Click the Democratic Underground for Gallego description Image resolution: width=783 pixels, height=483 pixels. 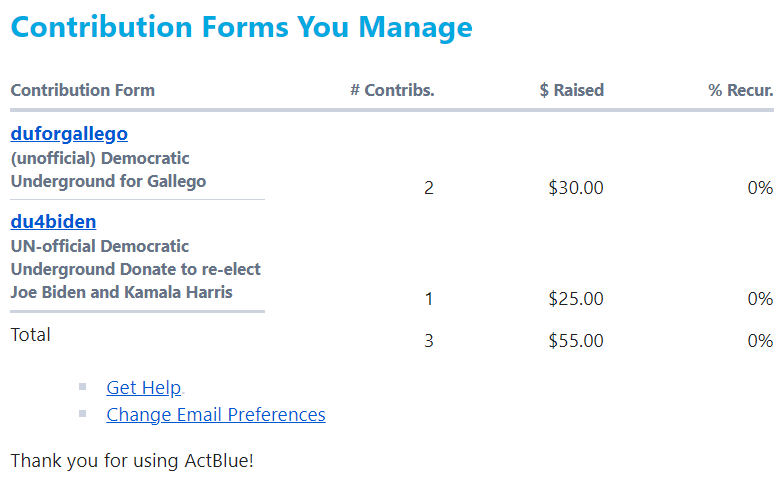click(108, 170)
